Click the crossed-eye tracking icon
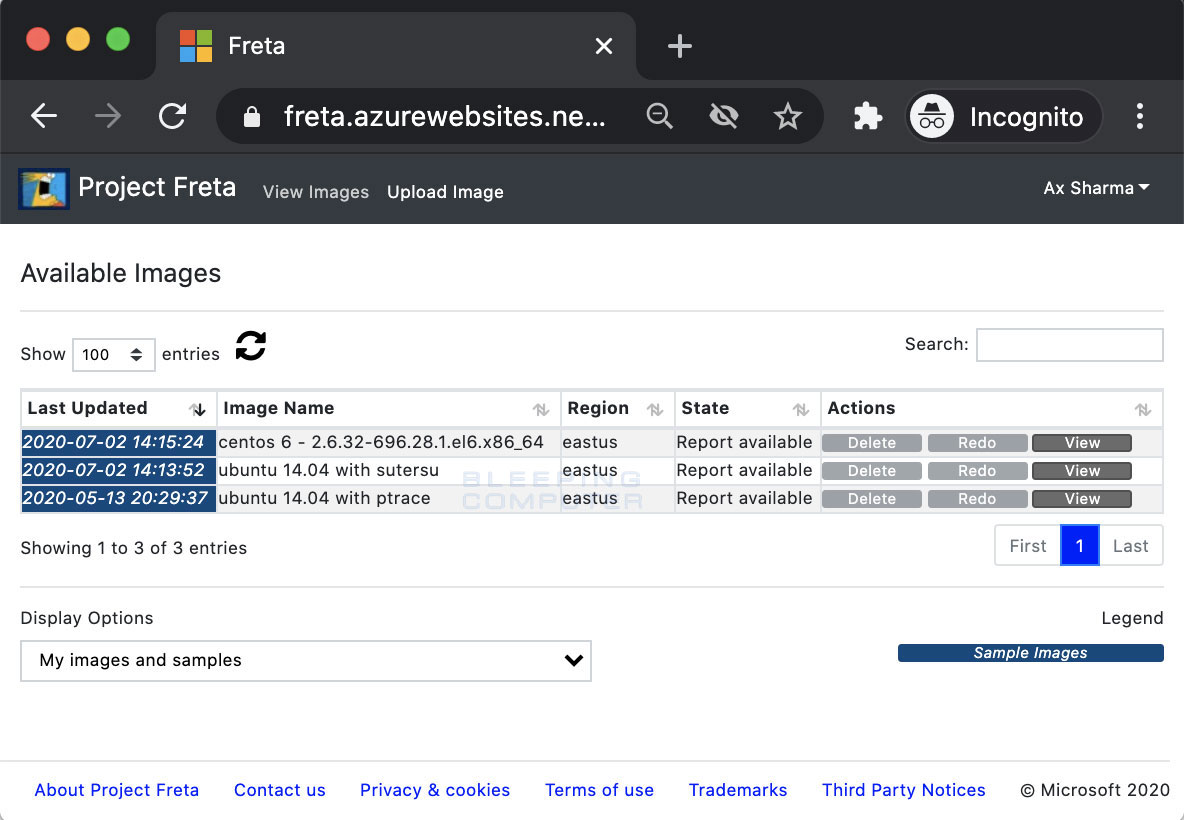1184x820 pixels. tap(723, 116)
